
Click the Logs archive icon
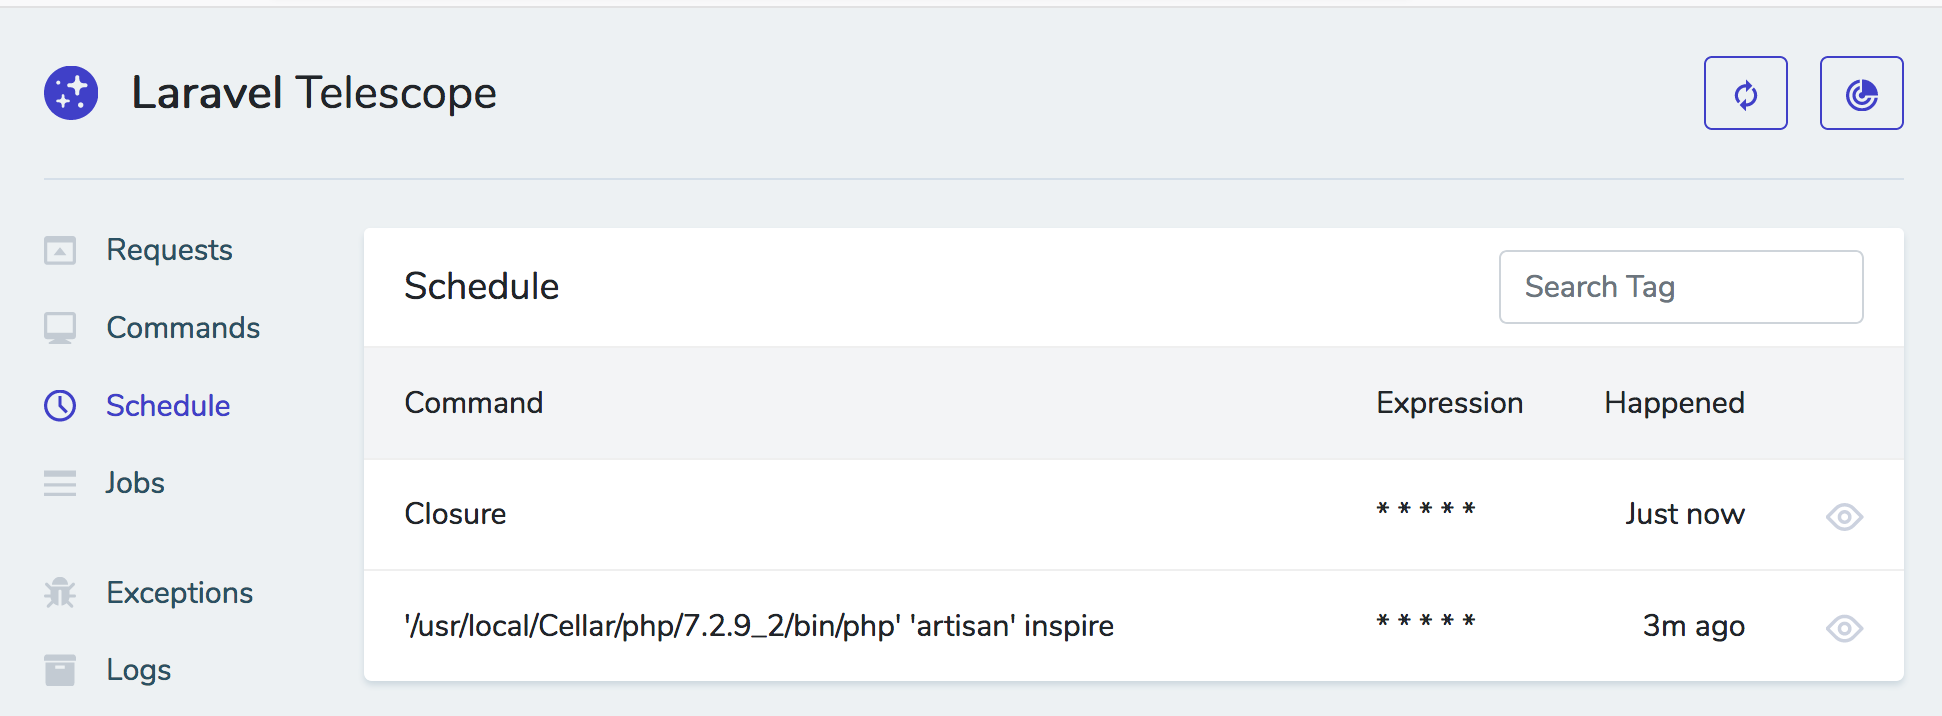pos(60,669)
